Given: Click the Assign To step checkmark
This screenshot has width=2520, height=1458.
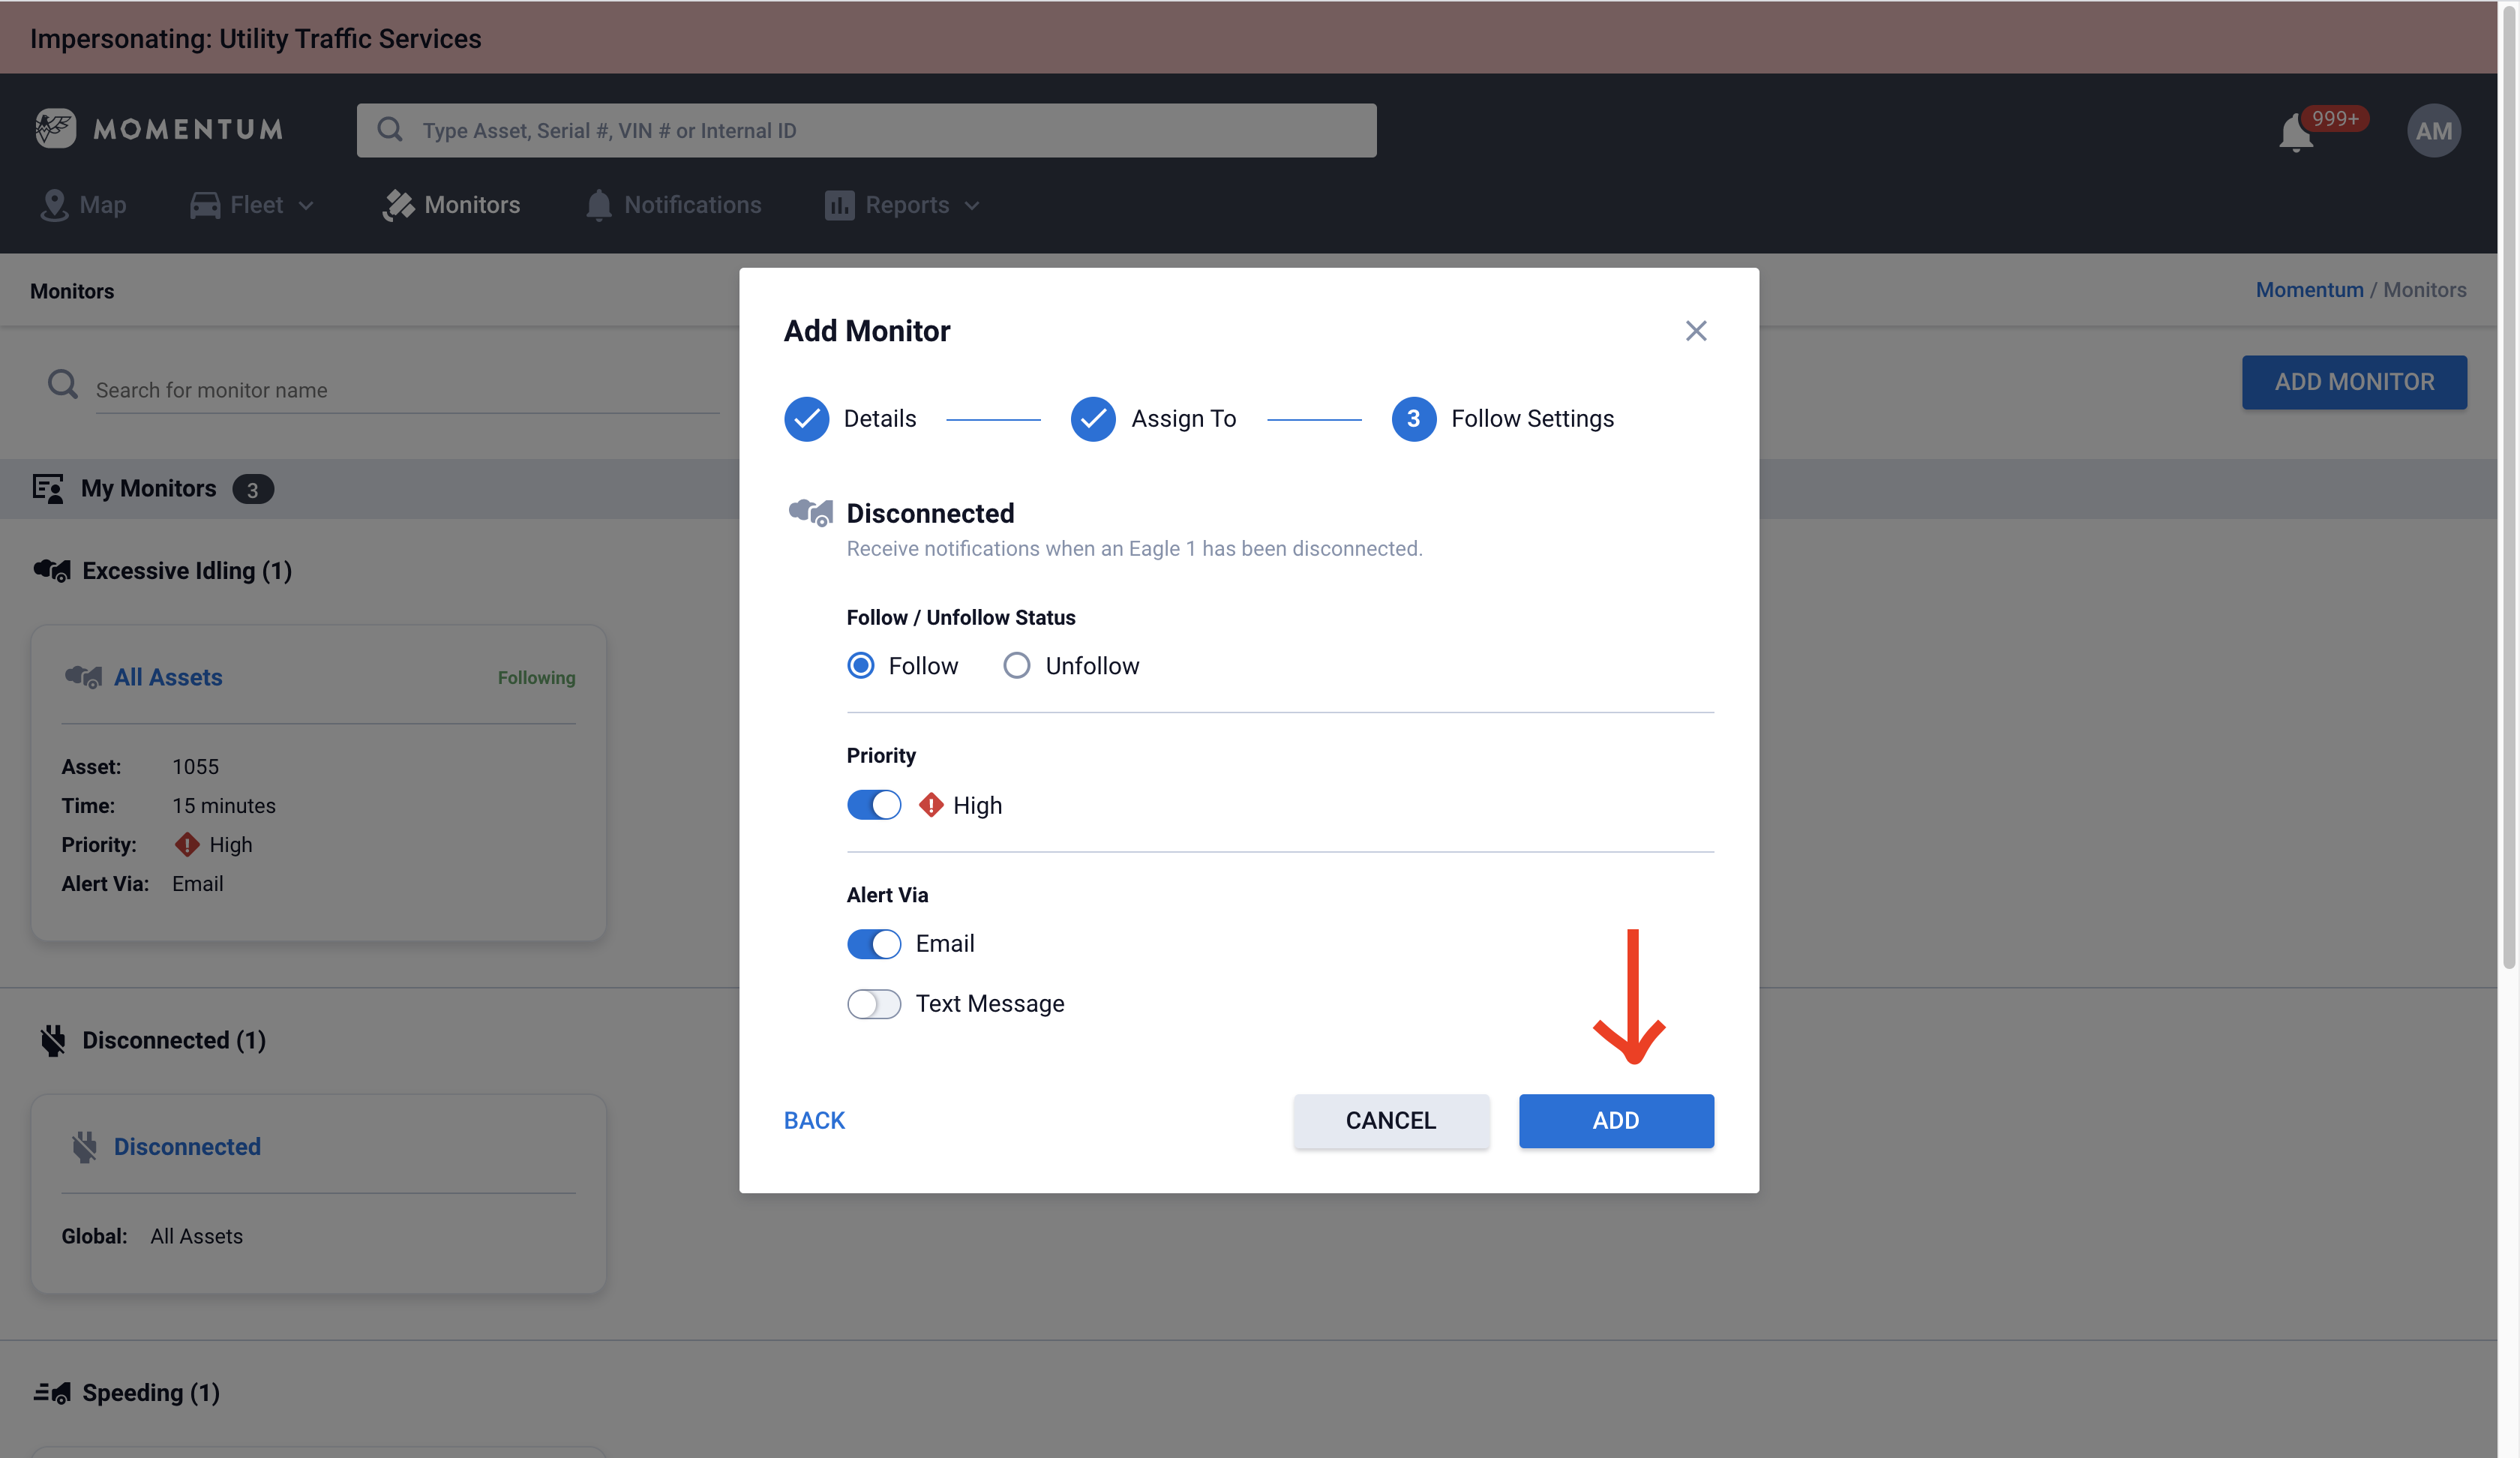Looking at the screenshot, I should point(1092,419).
